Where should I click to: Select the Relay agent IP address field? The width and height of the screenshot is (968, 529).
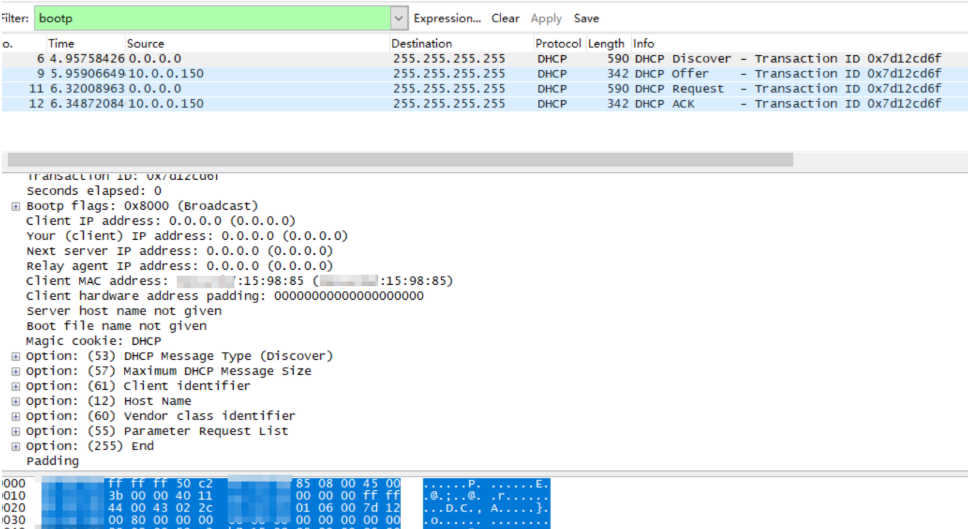(179, 266)
